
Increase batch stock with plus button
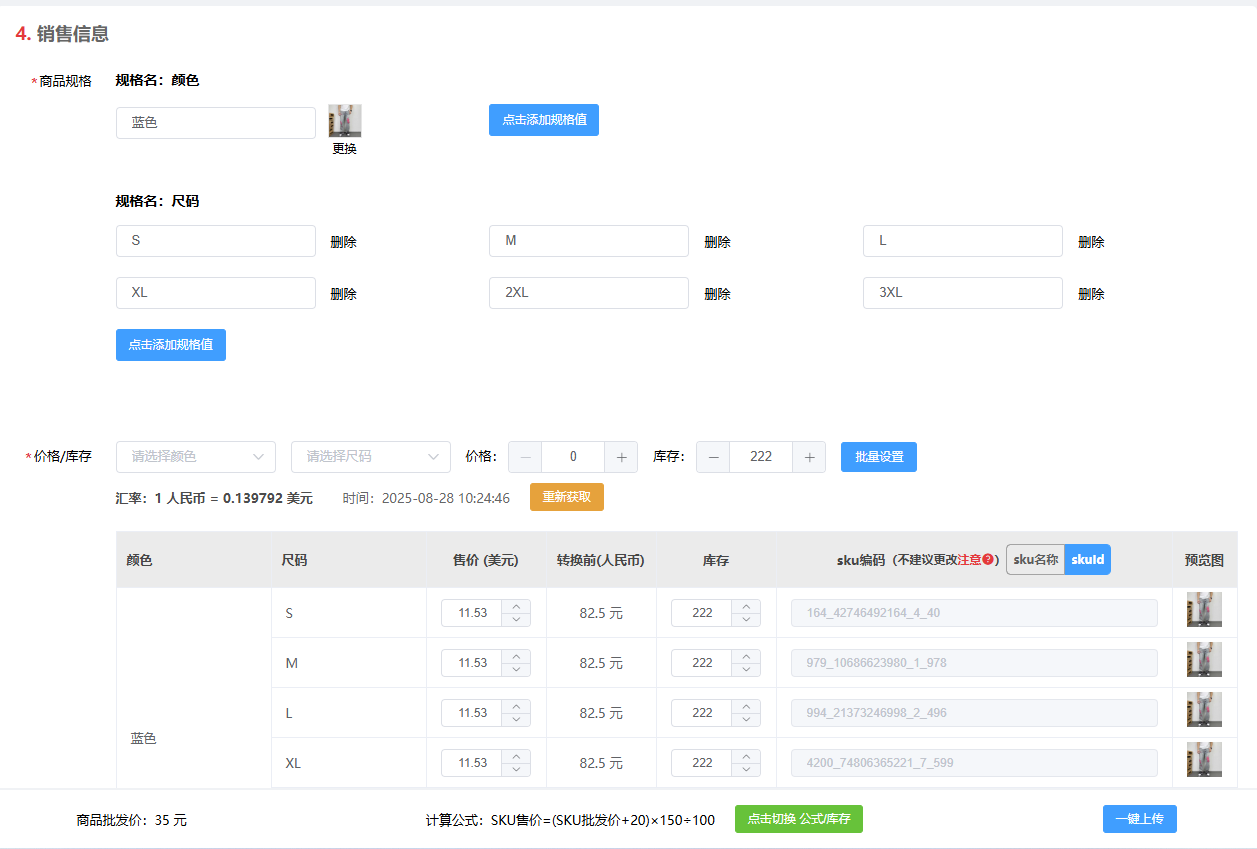pos(809,457)
